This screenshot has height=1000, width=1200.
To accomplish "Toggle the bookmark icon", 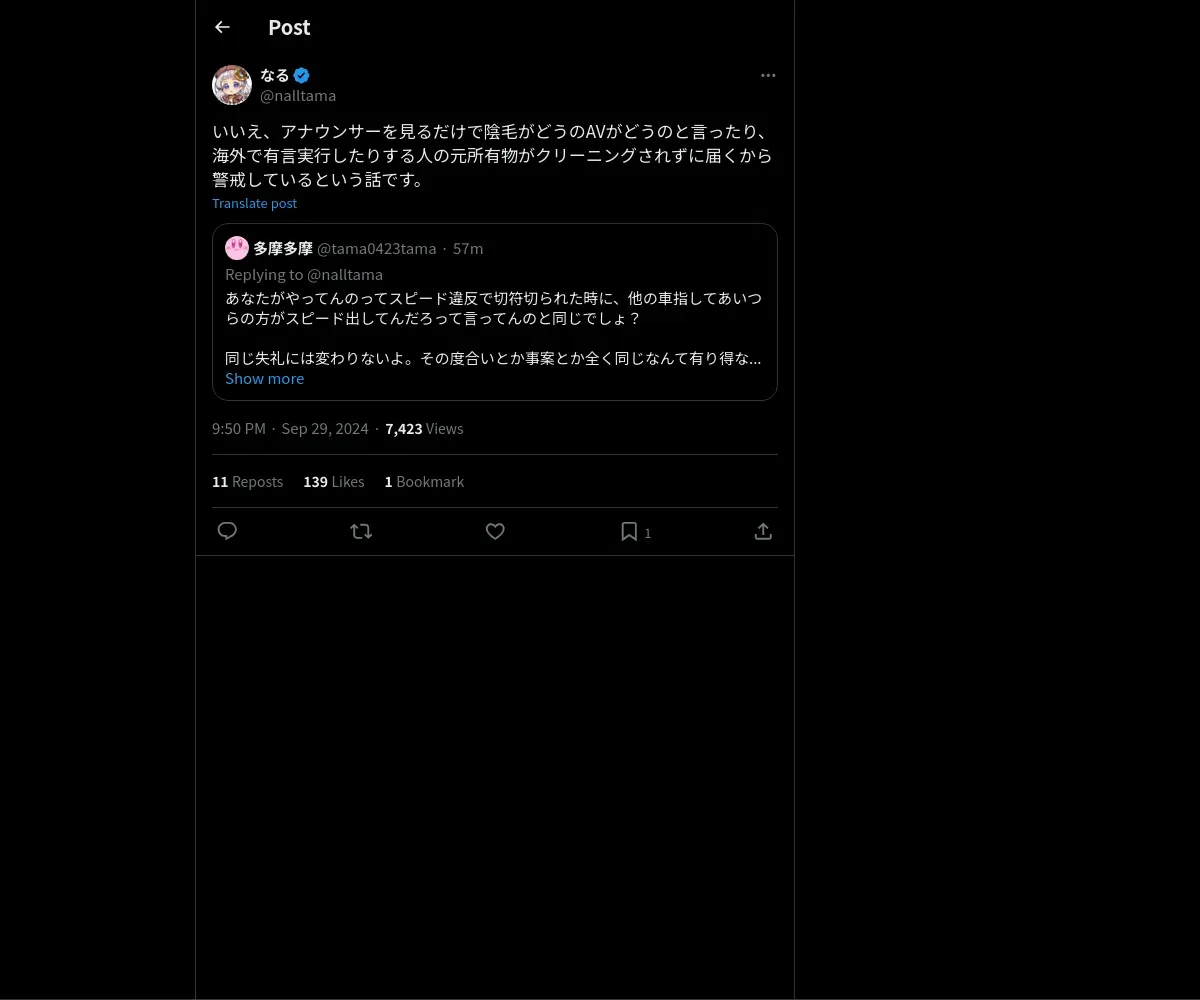I will [x=629, y=531].
